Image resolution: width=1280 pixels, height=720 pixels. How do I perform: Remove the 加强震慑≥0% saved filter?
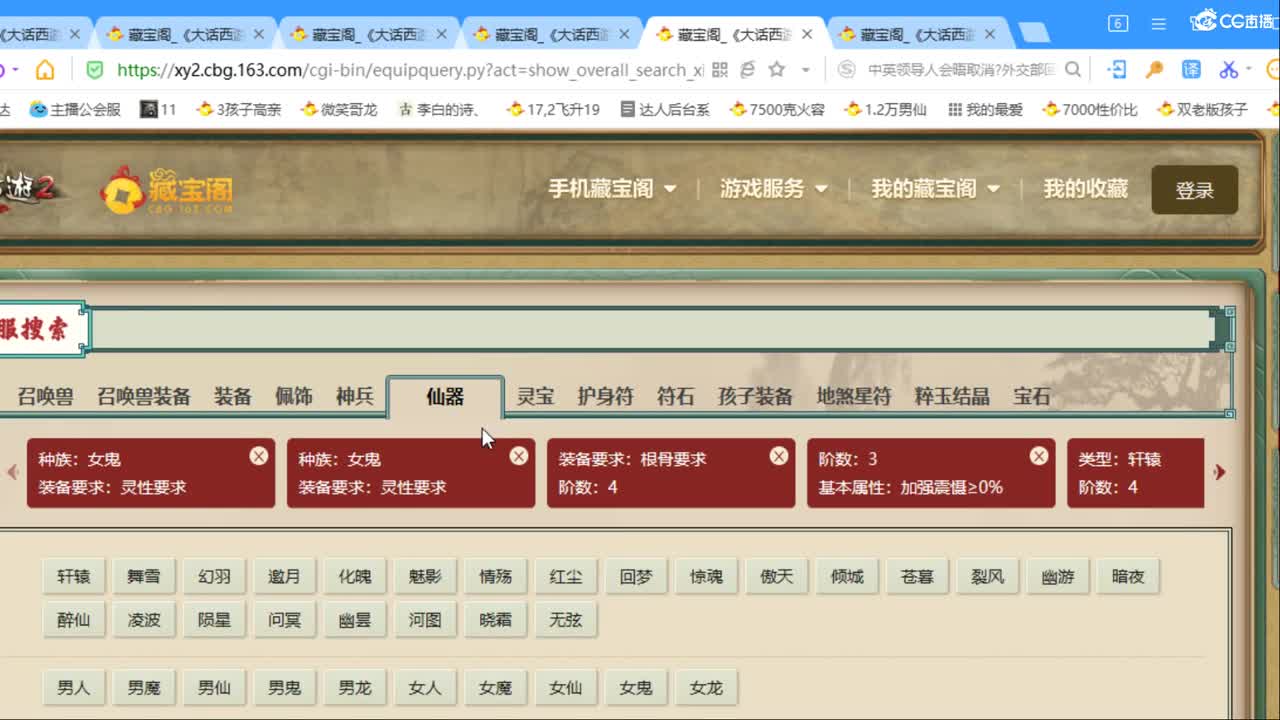(1039, 456)
